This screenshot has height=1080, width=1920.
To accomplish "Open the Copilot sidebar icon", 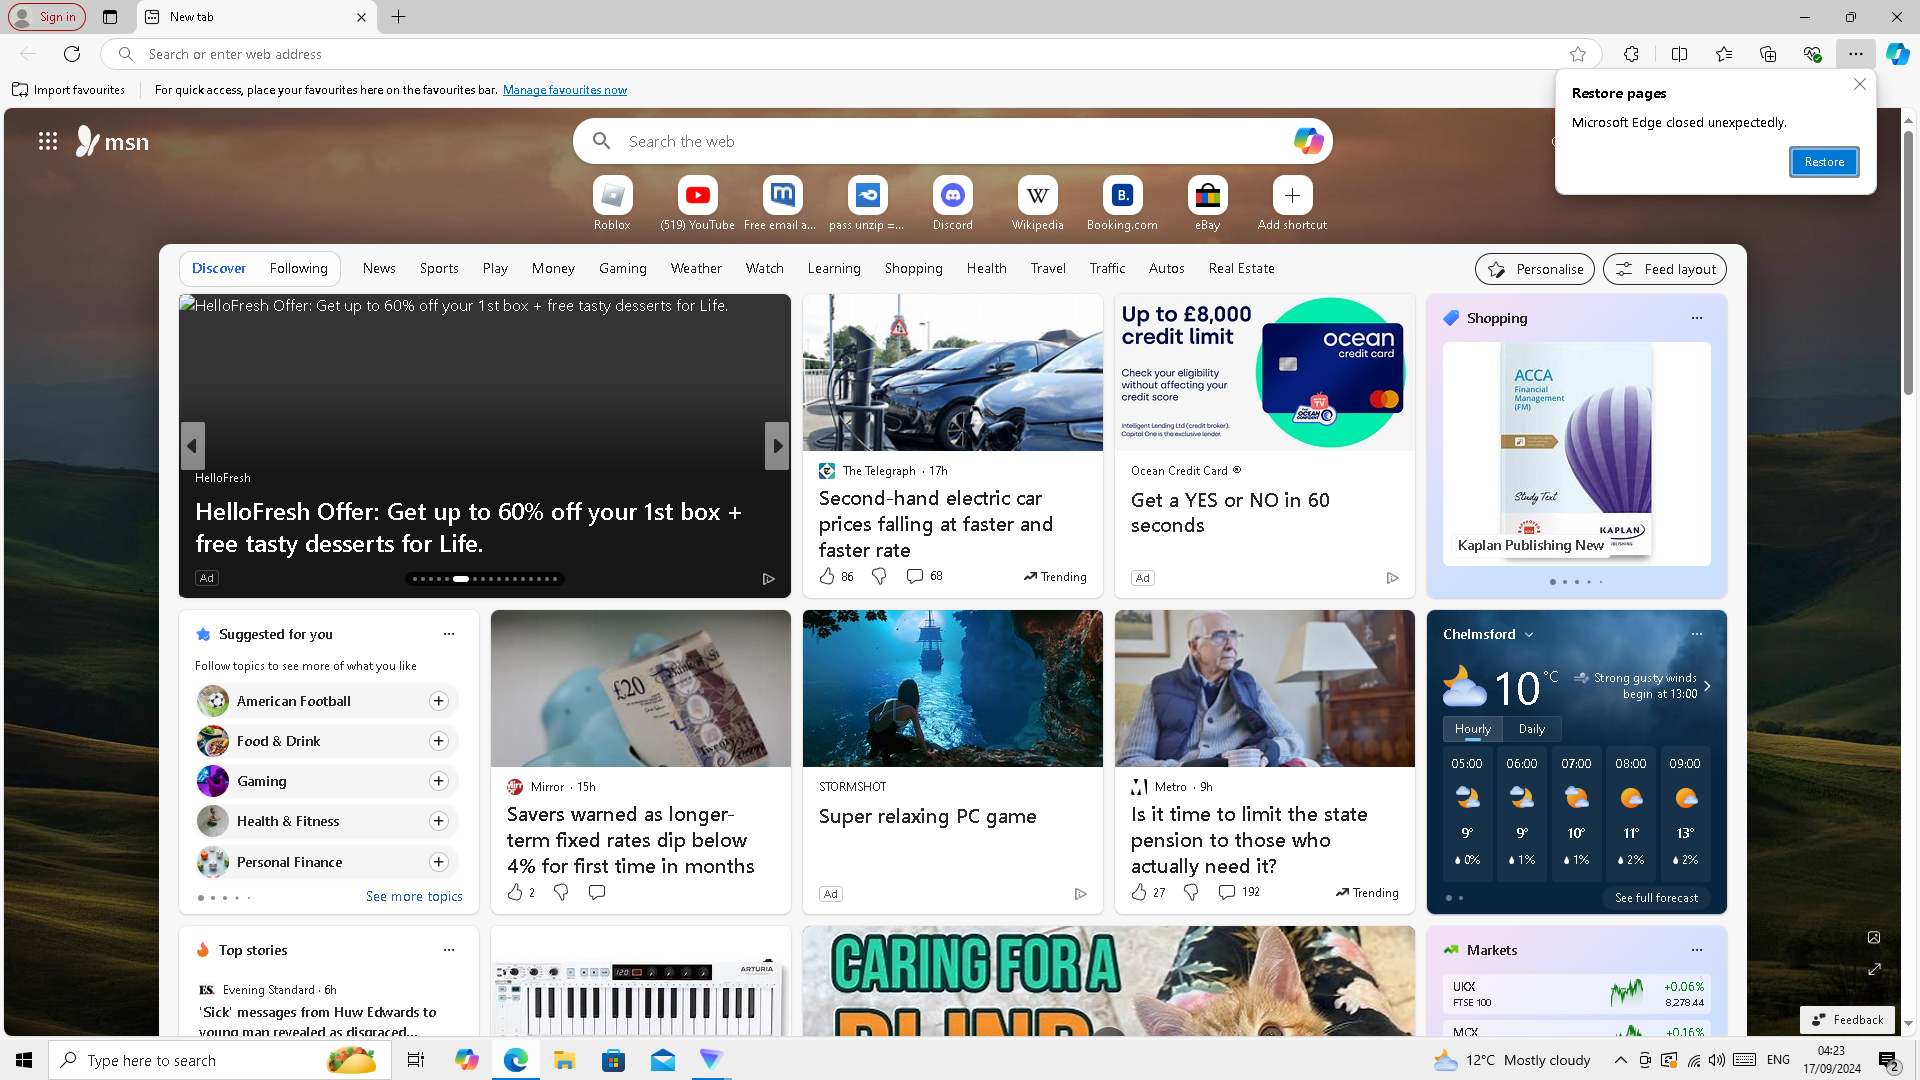I will tap(1897, 54).
